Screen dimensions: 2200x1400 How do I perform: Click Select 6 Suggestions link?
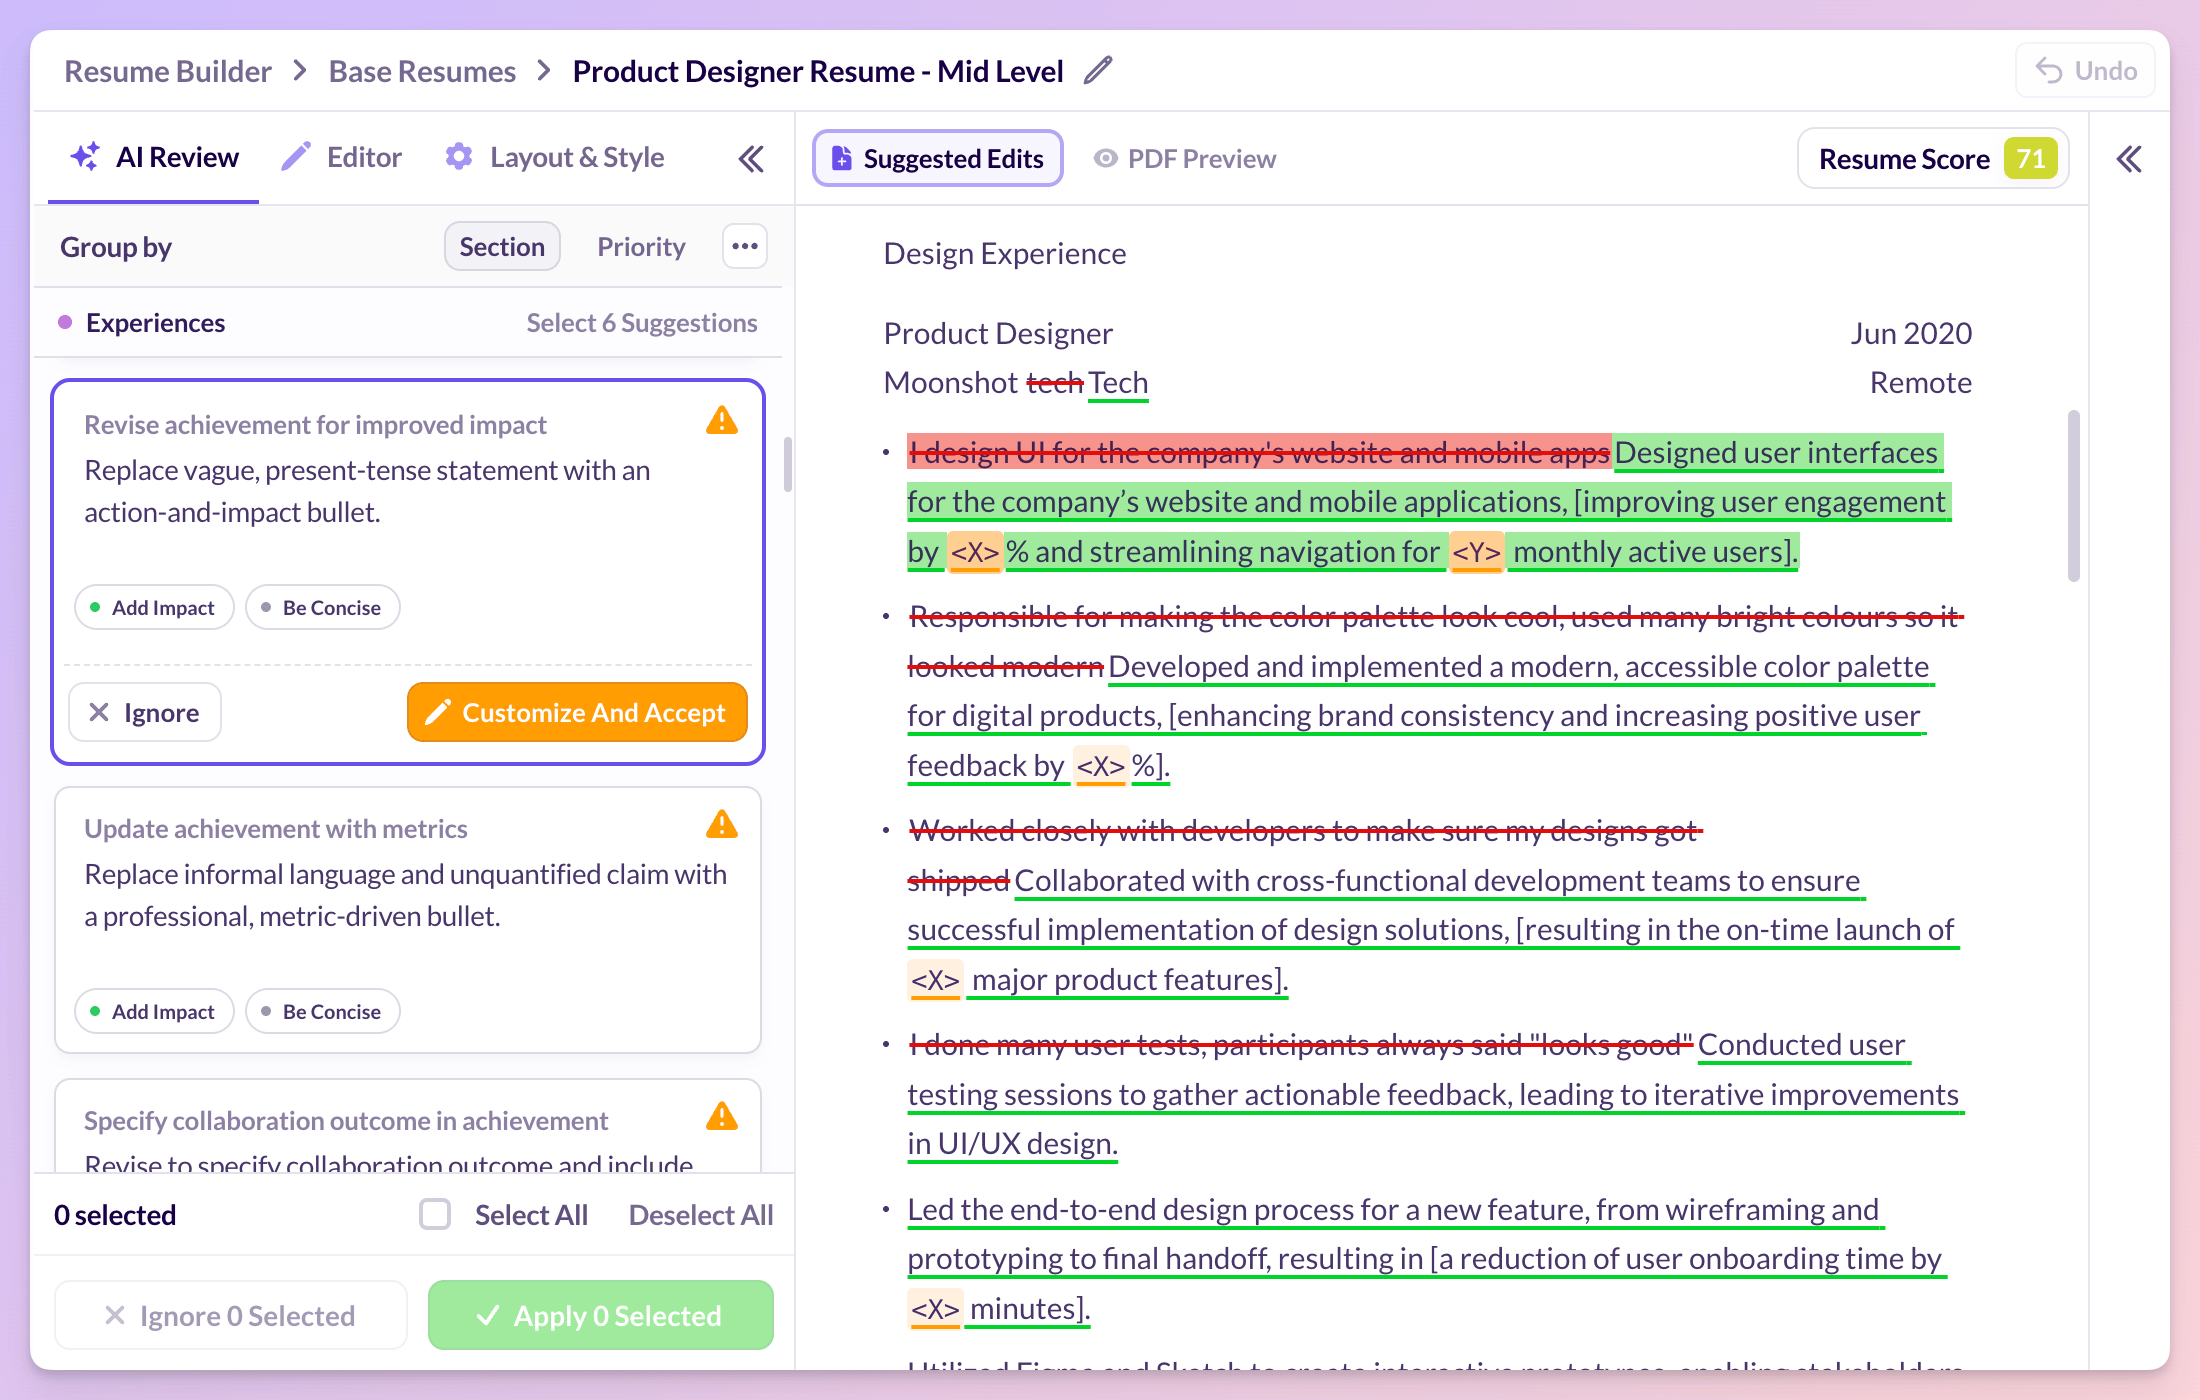click(x=642, y=322)
